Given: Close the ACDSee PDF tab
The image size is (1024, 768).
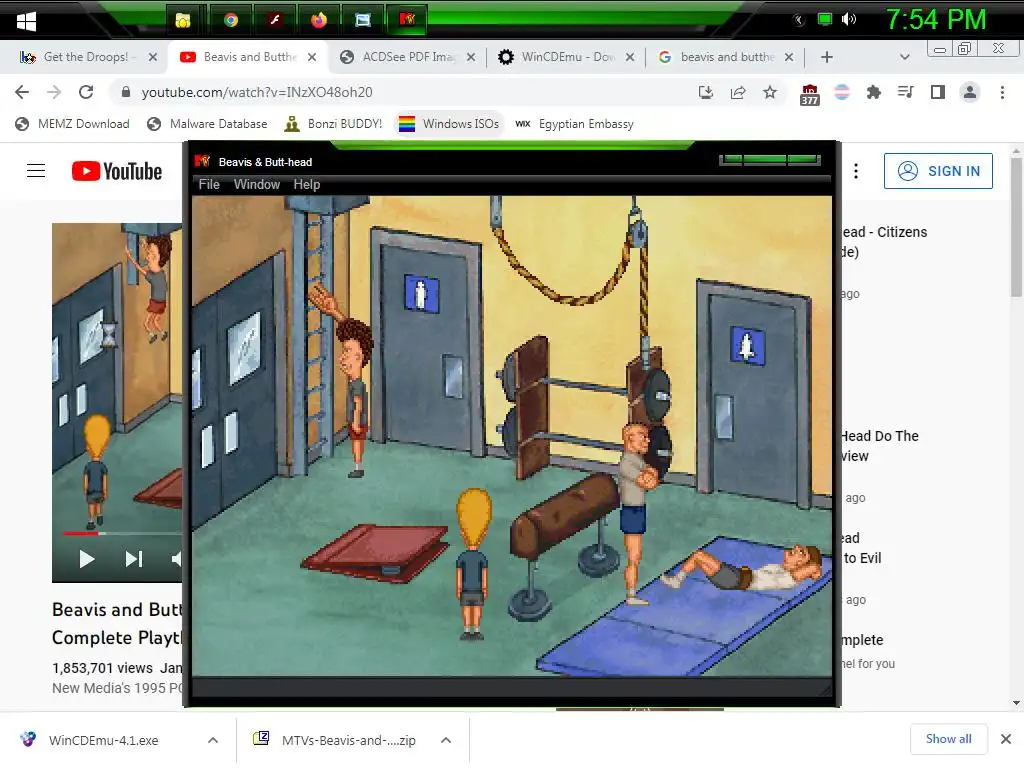Looking at the screenshot, I should (x=471, y=57).
